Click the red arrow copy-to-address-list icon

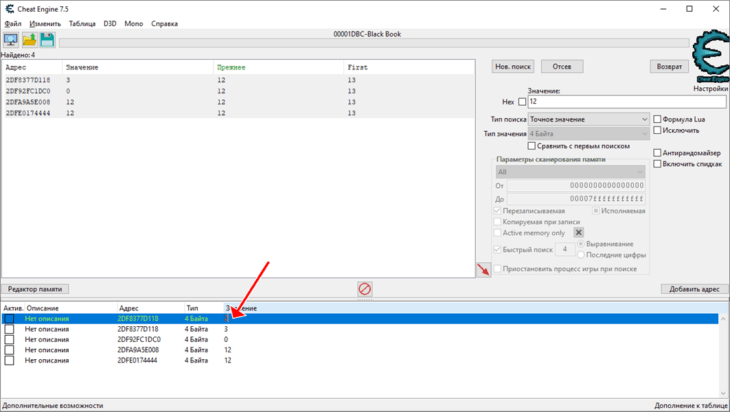[x=483, y=270]
